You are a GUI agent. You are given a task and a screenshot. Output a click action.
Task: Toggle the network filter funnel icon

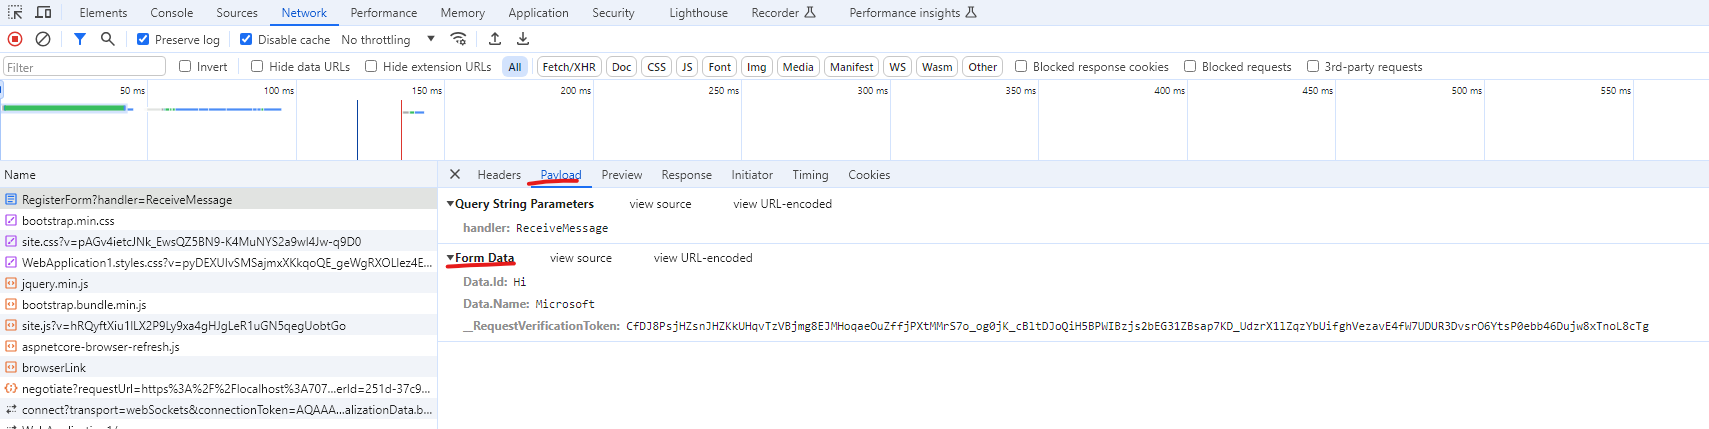point(79,39)
